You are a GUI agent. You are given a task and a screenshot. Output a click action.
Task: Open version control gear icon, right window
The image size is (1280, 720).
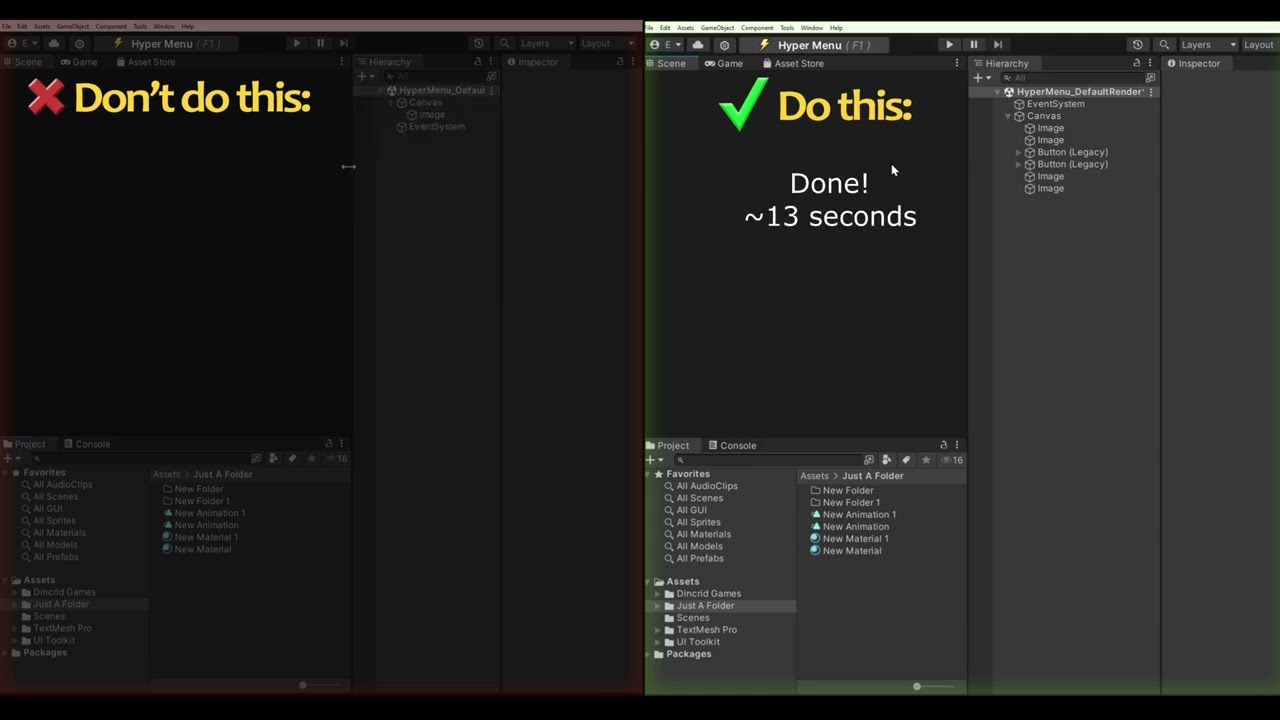click(x=724, y=44)
